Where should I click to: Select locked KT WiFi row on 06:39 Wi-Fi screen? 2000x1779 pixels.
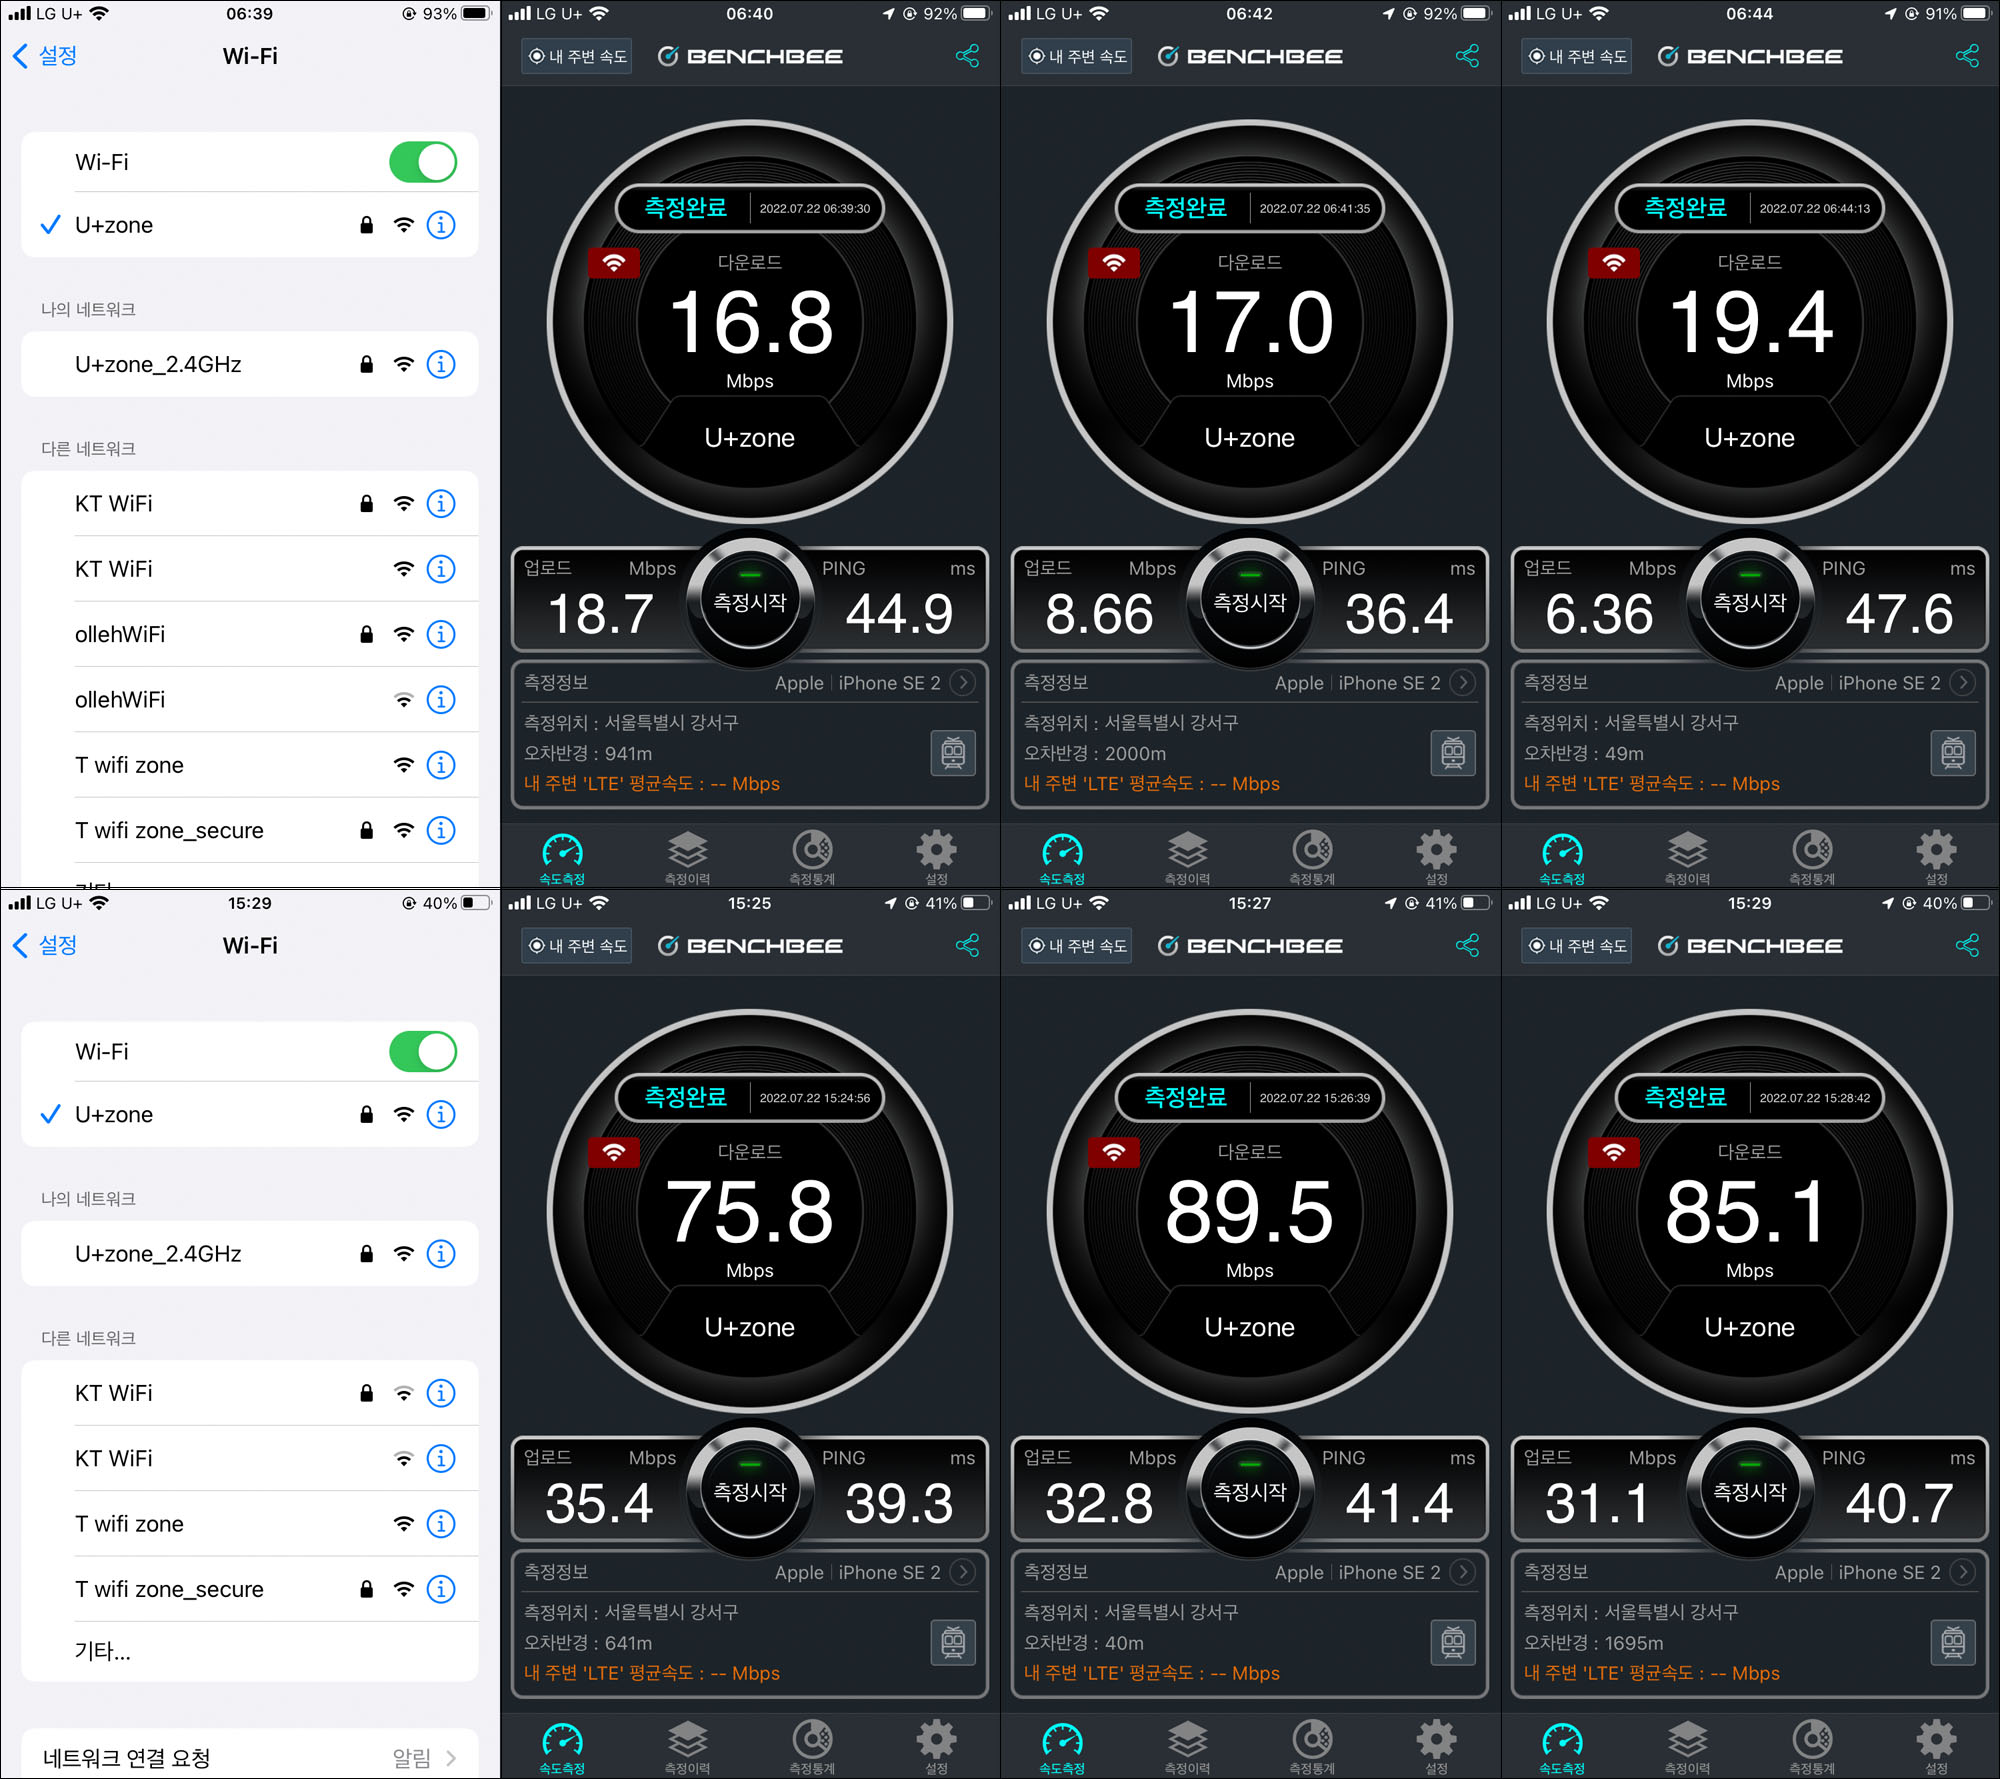[249, 503]
